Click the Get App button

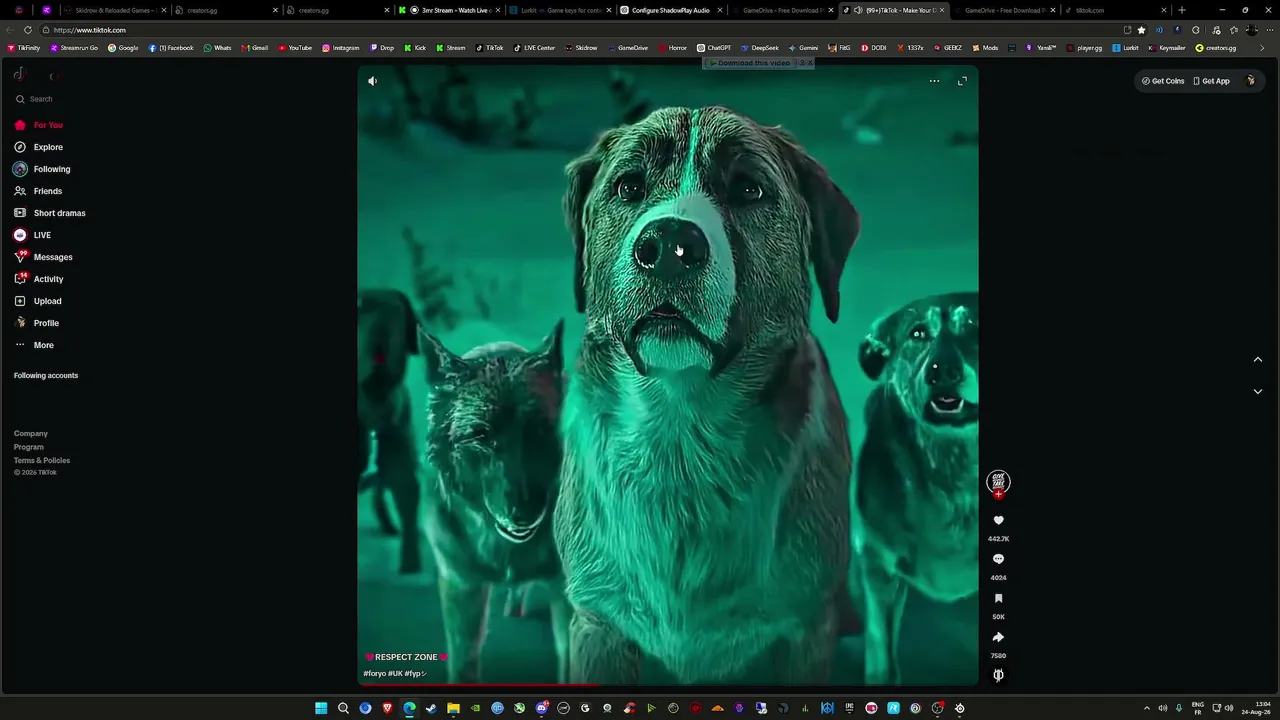click(1212, 81)
